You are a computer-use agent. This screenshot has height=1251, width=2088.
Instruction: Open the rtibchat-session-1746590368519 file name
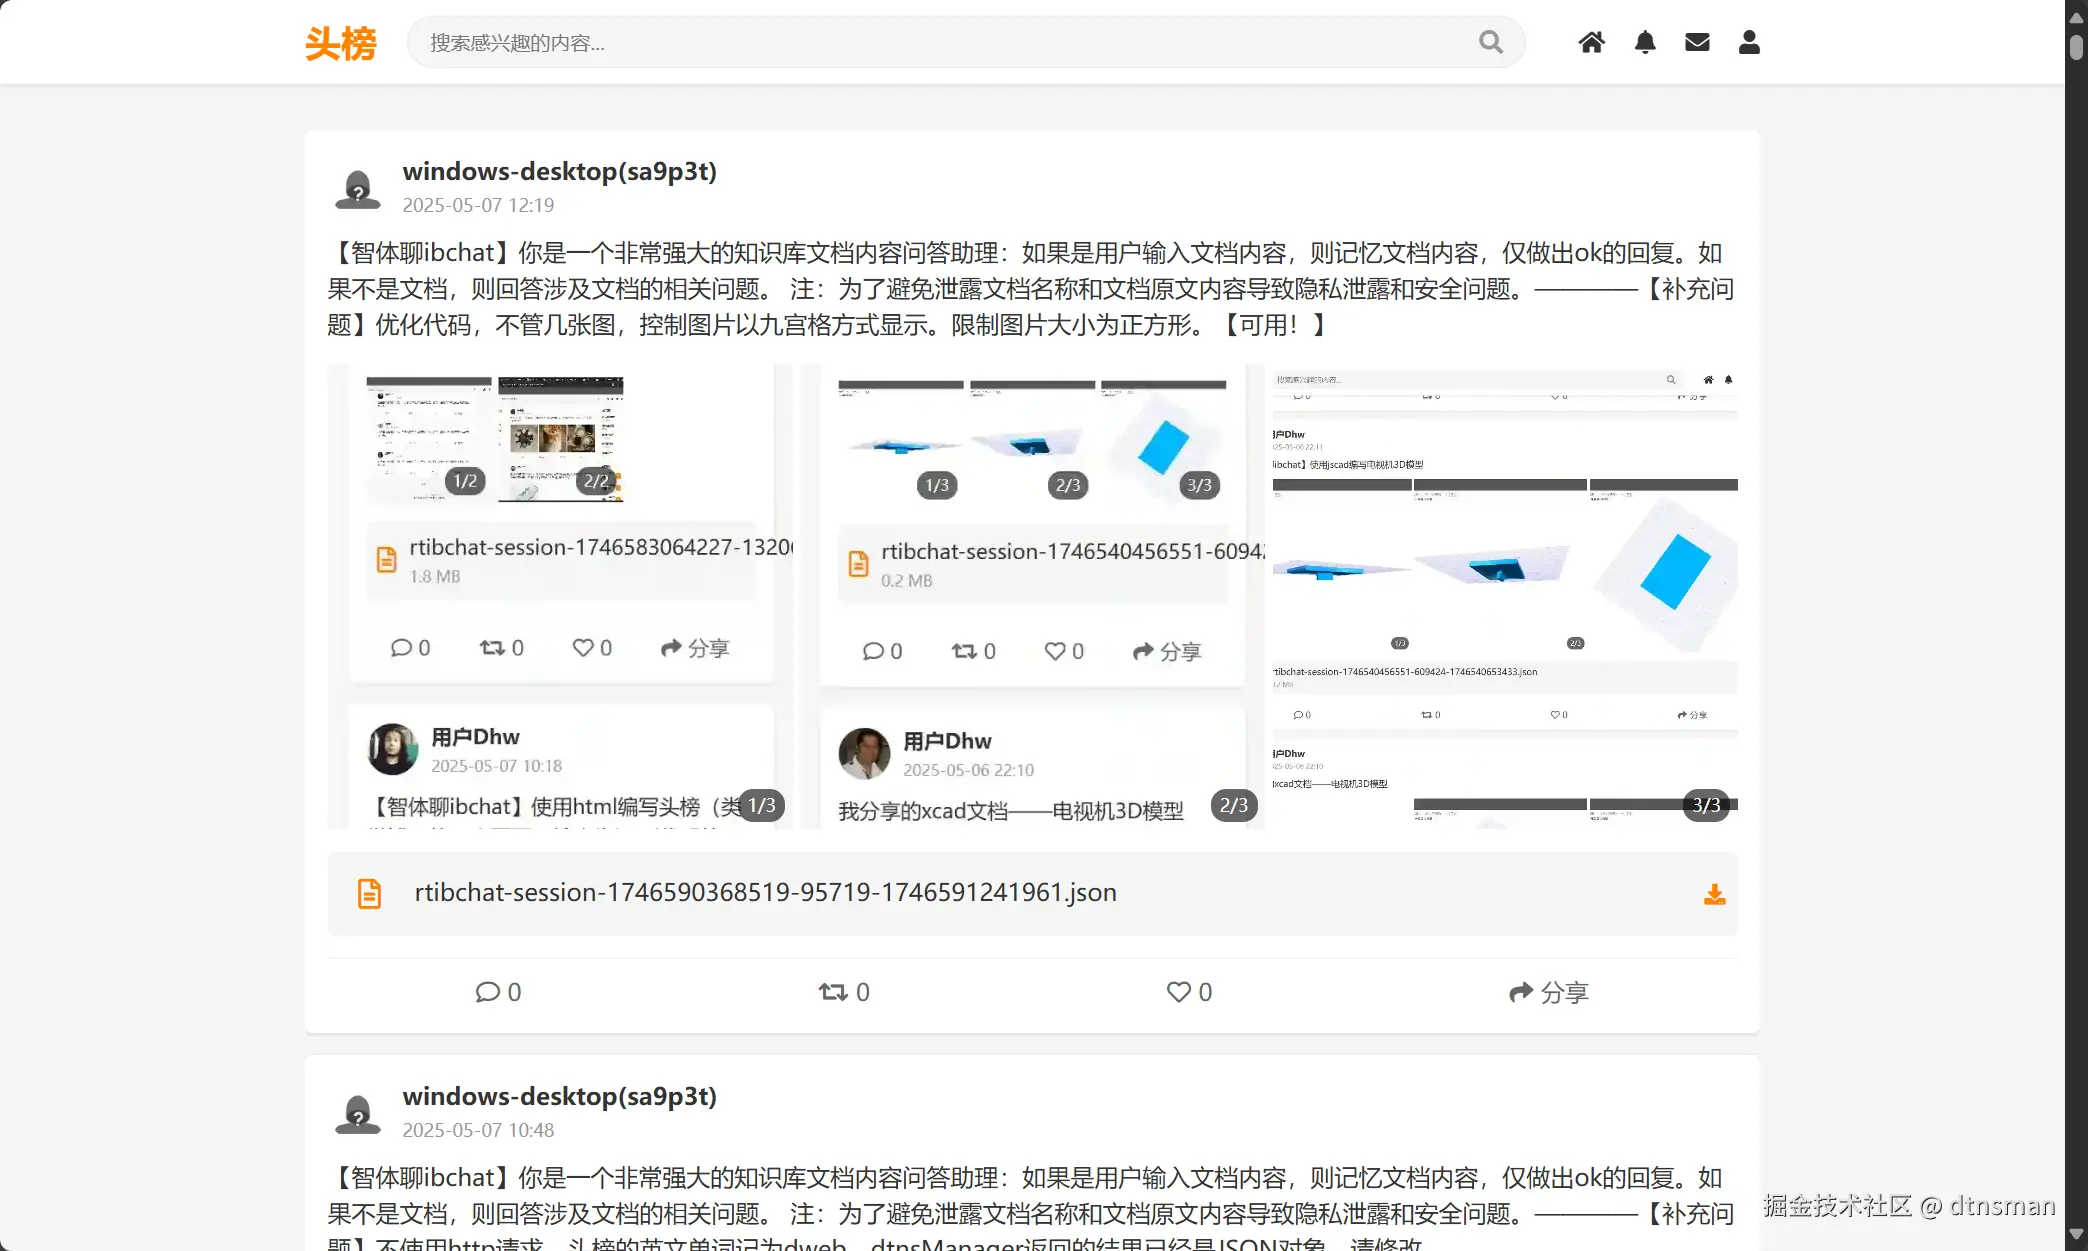point(765,892)
